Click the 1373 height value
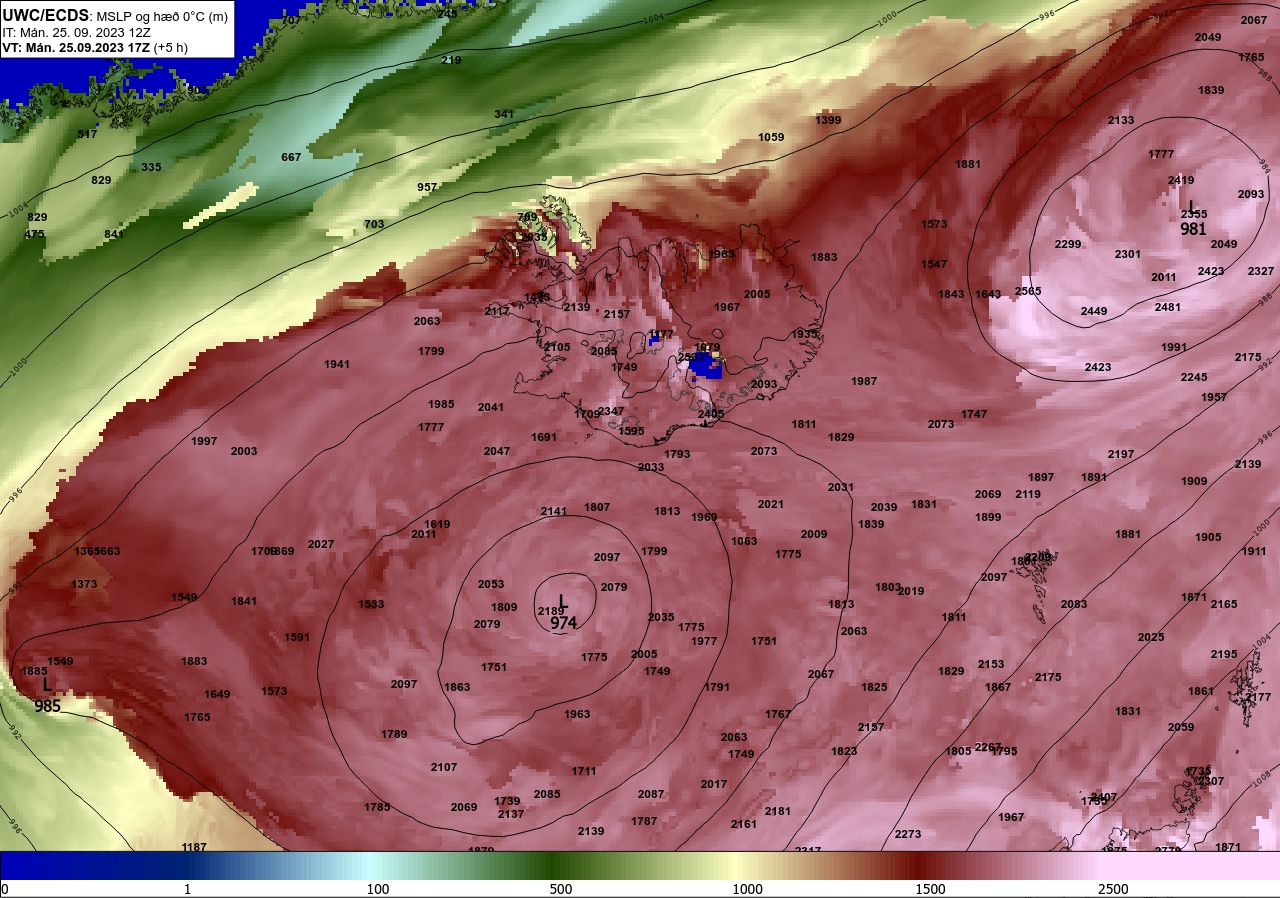Image resolution: width=1280 pixels, height=898 pixels. [x=84, y=584]
